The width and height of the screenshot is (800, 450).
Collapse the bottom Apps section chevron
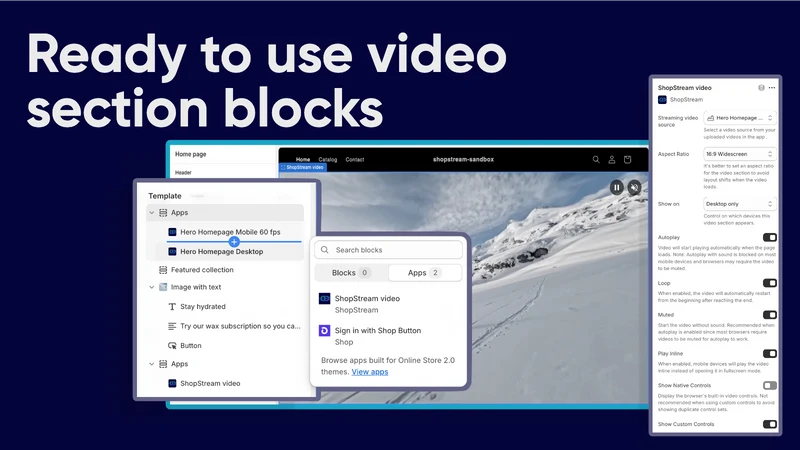coord(152,364)
